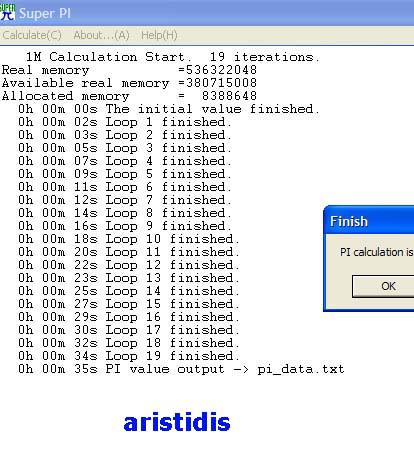414x474 pixels.
Task: Click the 'Loop 1 finished' line
Action: pyautogui.click(x=125, y=122)
